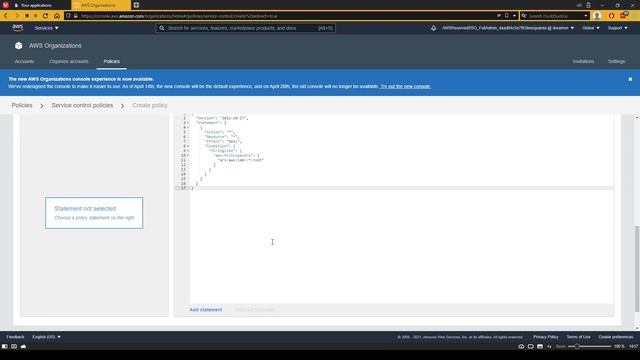Collapse the code fold on line 8
The height and width of the screenshot is (360, 640).
[x=188, y=146]
